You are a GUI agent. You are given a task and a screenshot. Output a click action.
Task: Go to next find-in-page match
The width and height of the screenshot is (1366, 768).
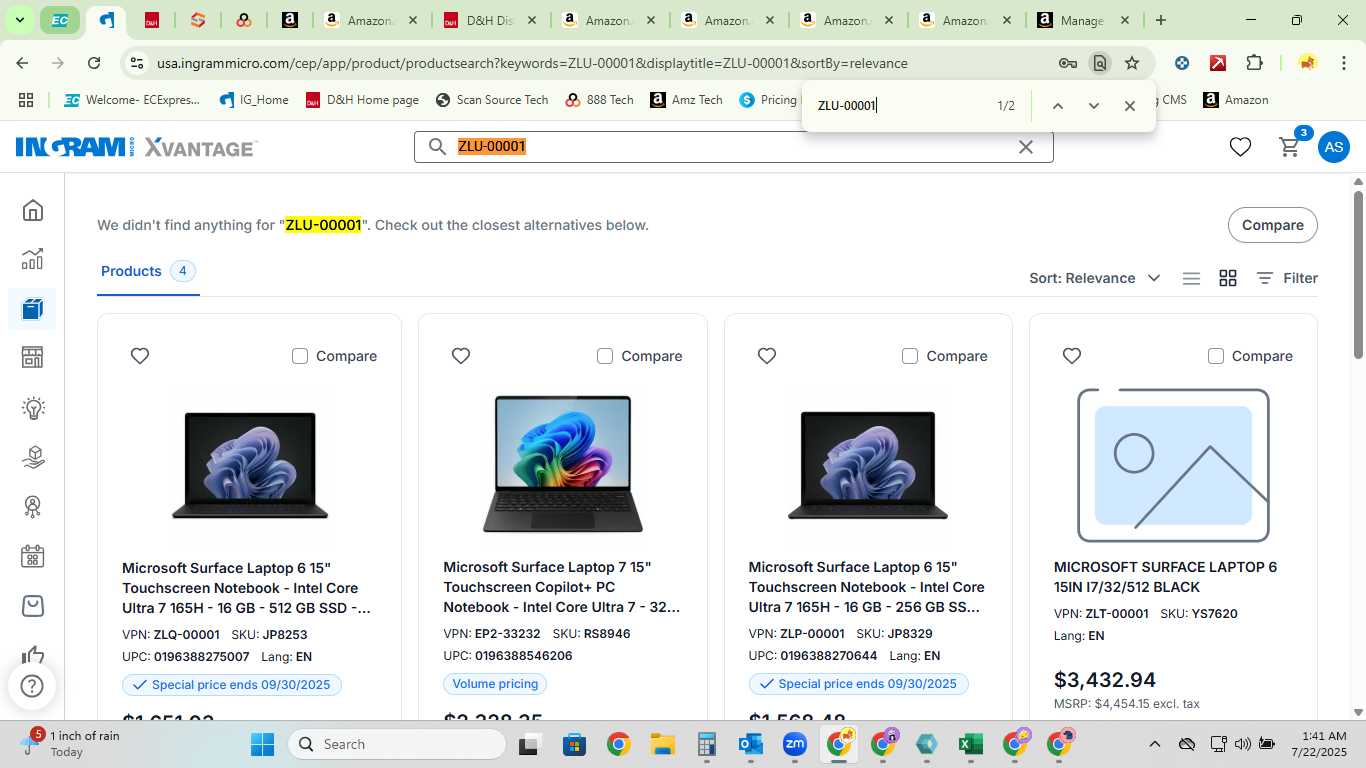pos(1093,106)
